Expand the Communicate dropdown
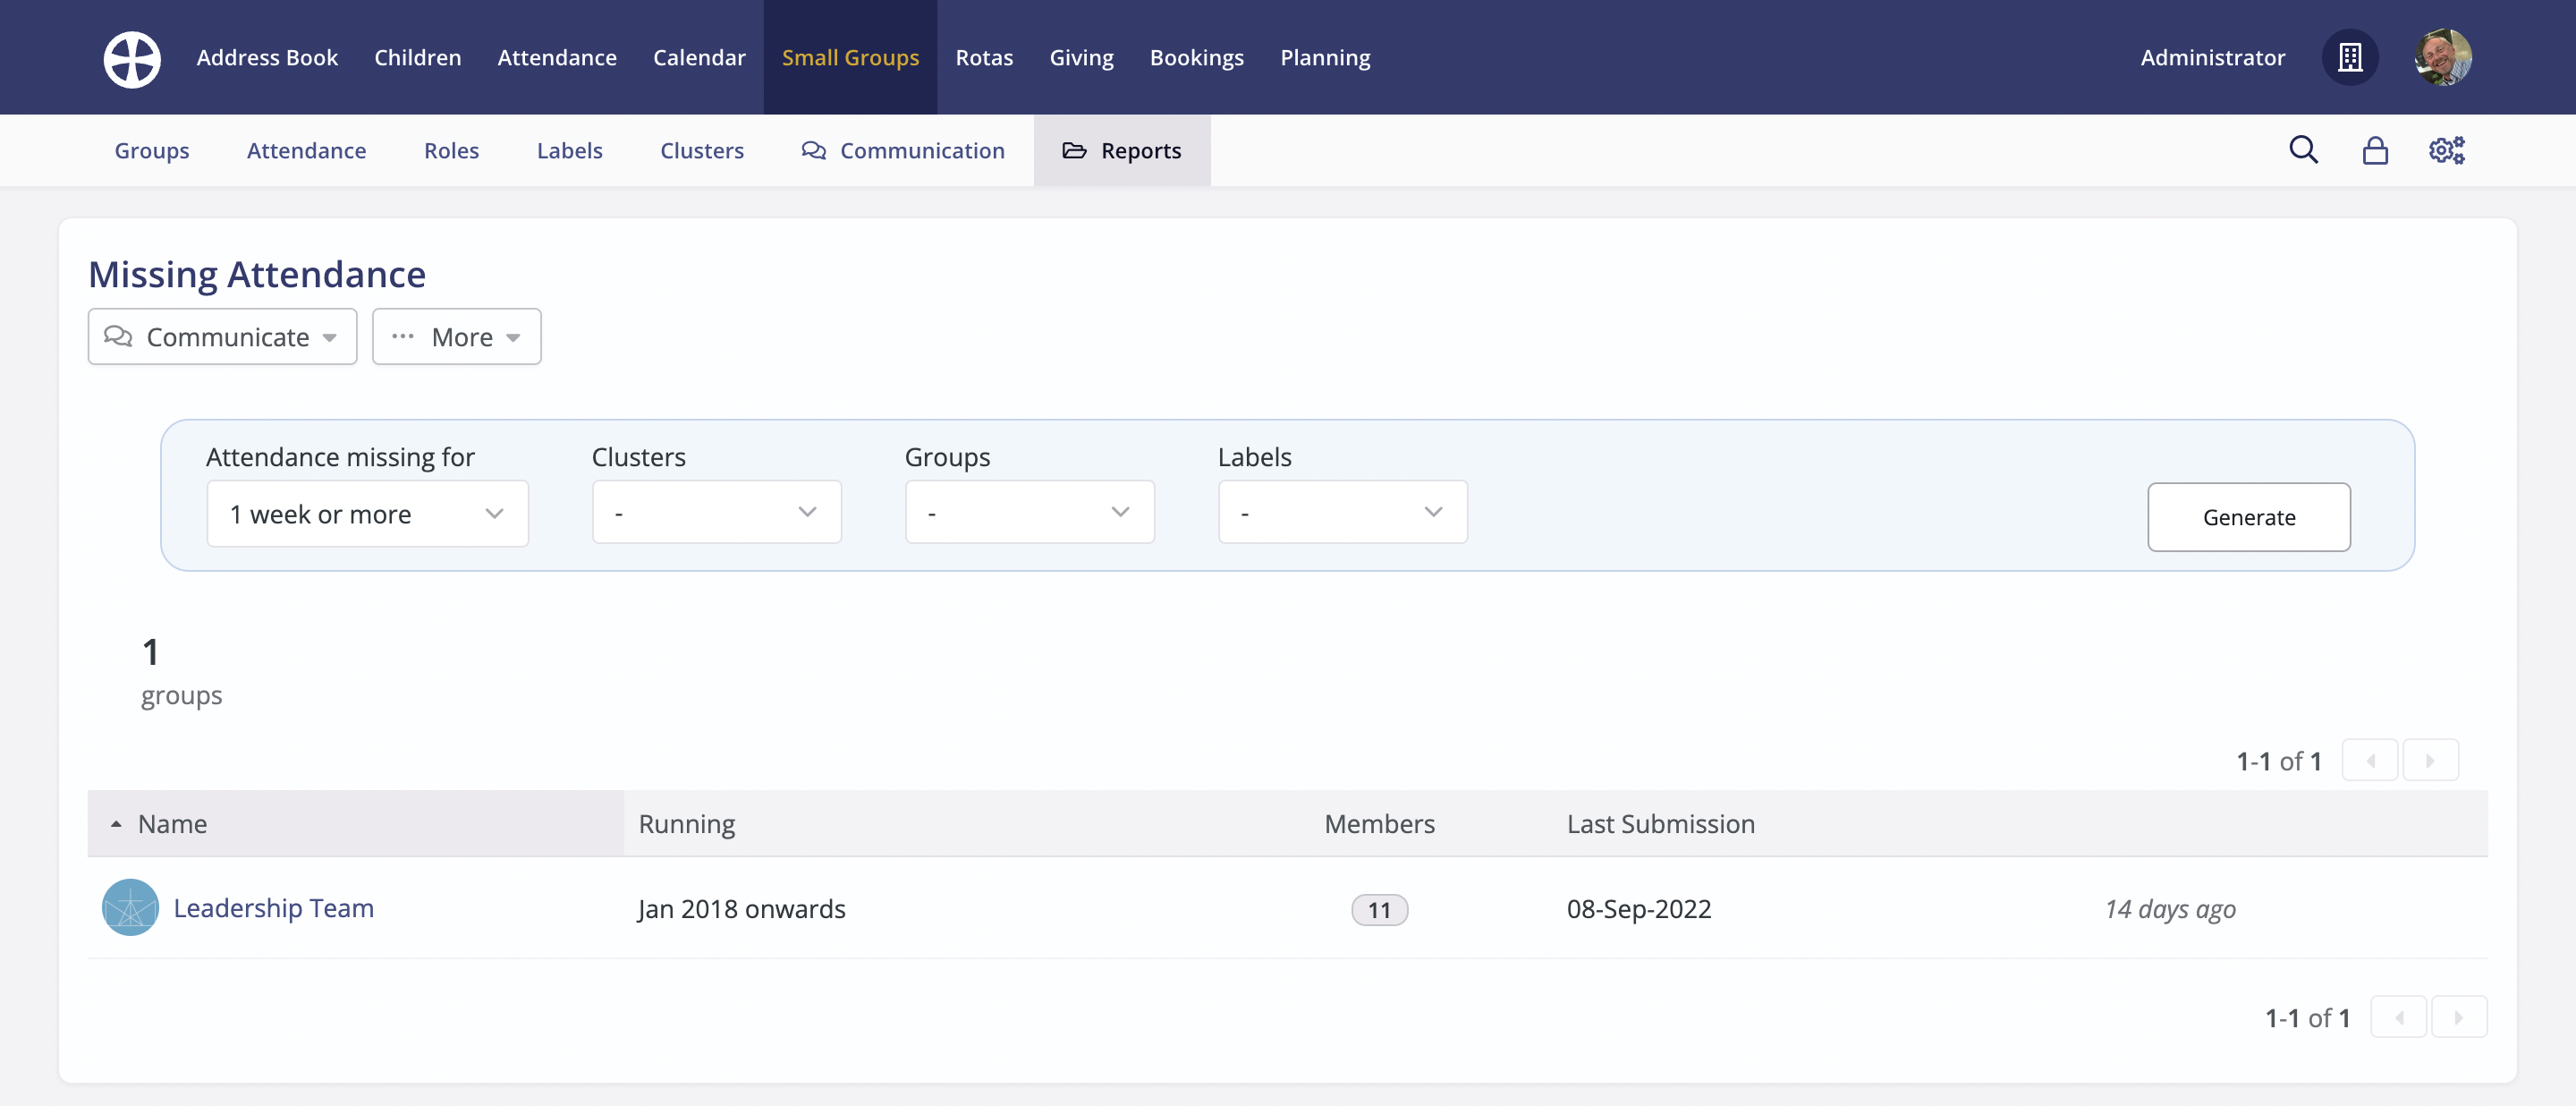This screenshot has height=1106, width=2576. click(x=222, y=337)
